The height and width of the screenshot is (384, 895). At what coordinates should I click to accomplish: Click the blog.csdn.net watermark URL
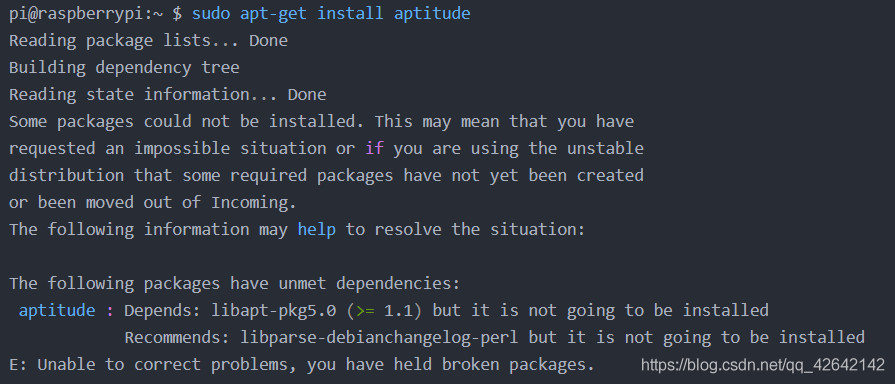[x=763, y=365]
